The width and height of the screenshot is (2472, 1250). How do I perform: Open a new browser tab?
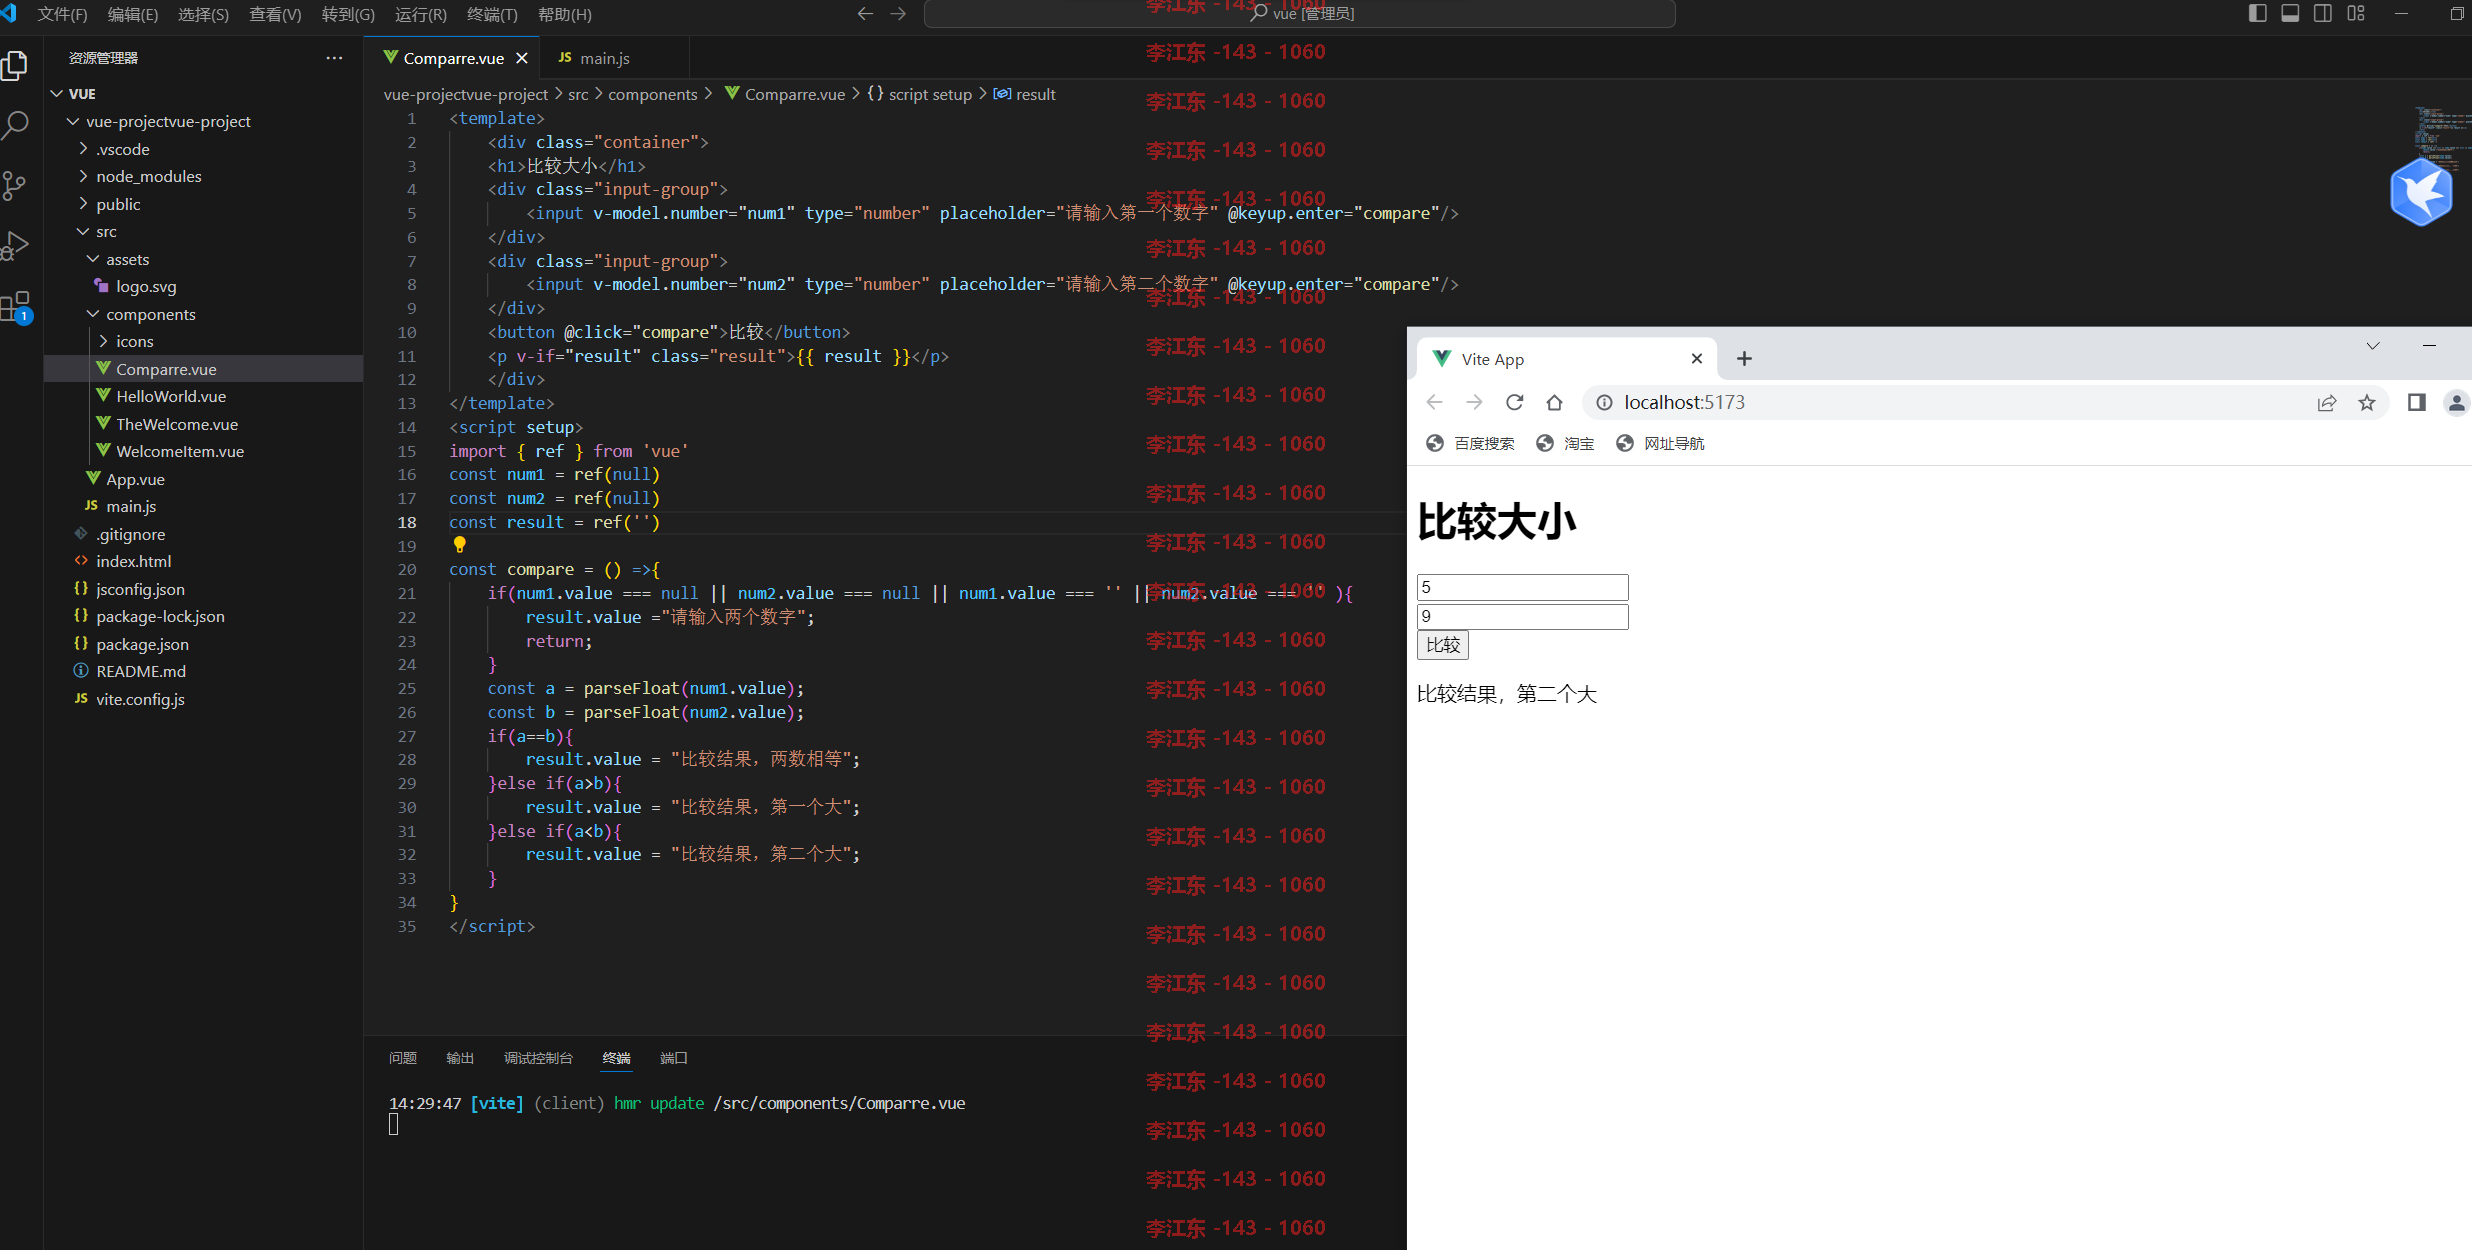pyautogui.click(x=1744, y=358)
